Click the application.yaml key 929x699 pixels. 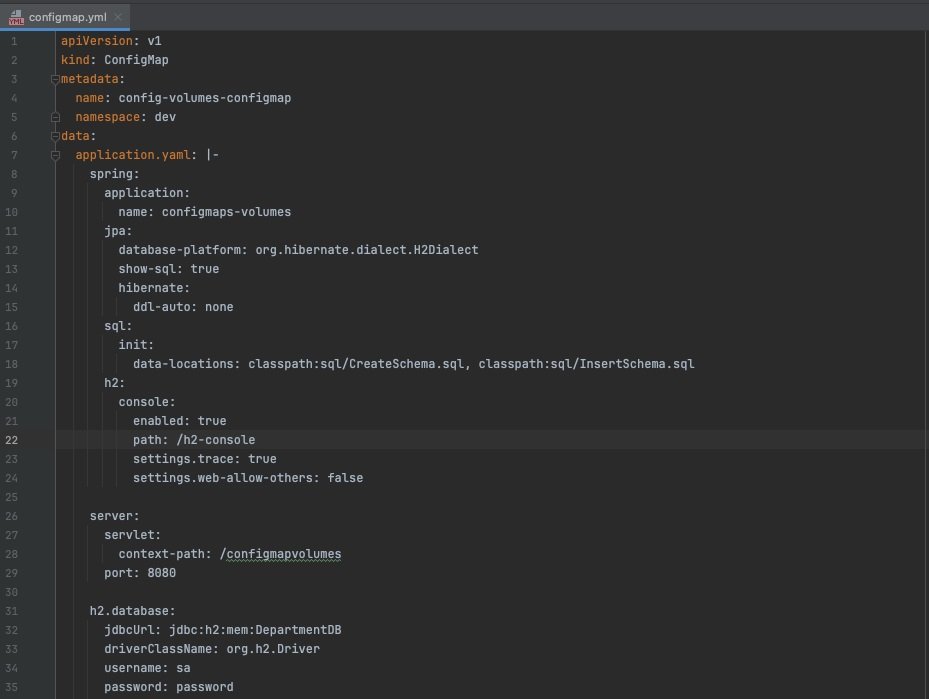[133, 155]
